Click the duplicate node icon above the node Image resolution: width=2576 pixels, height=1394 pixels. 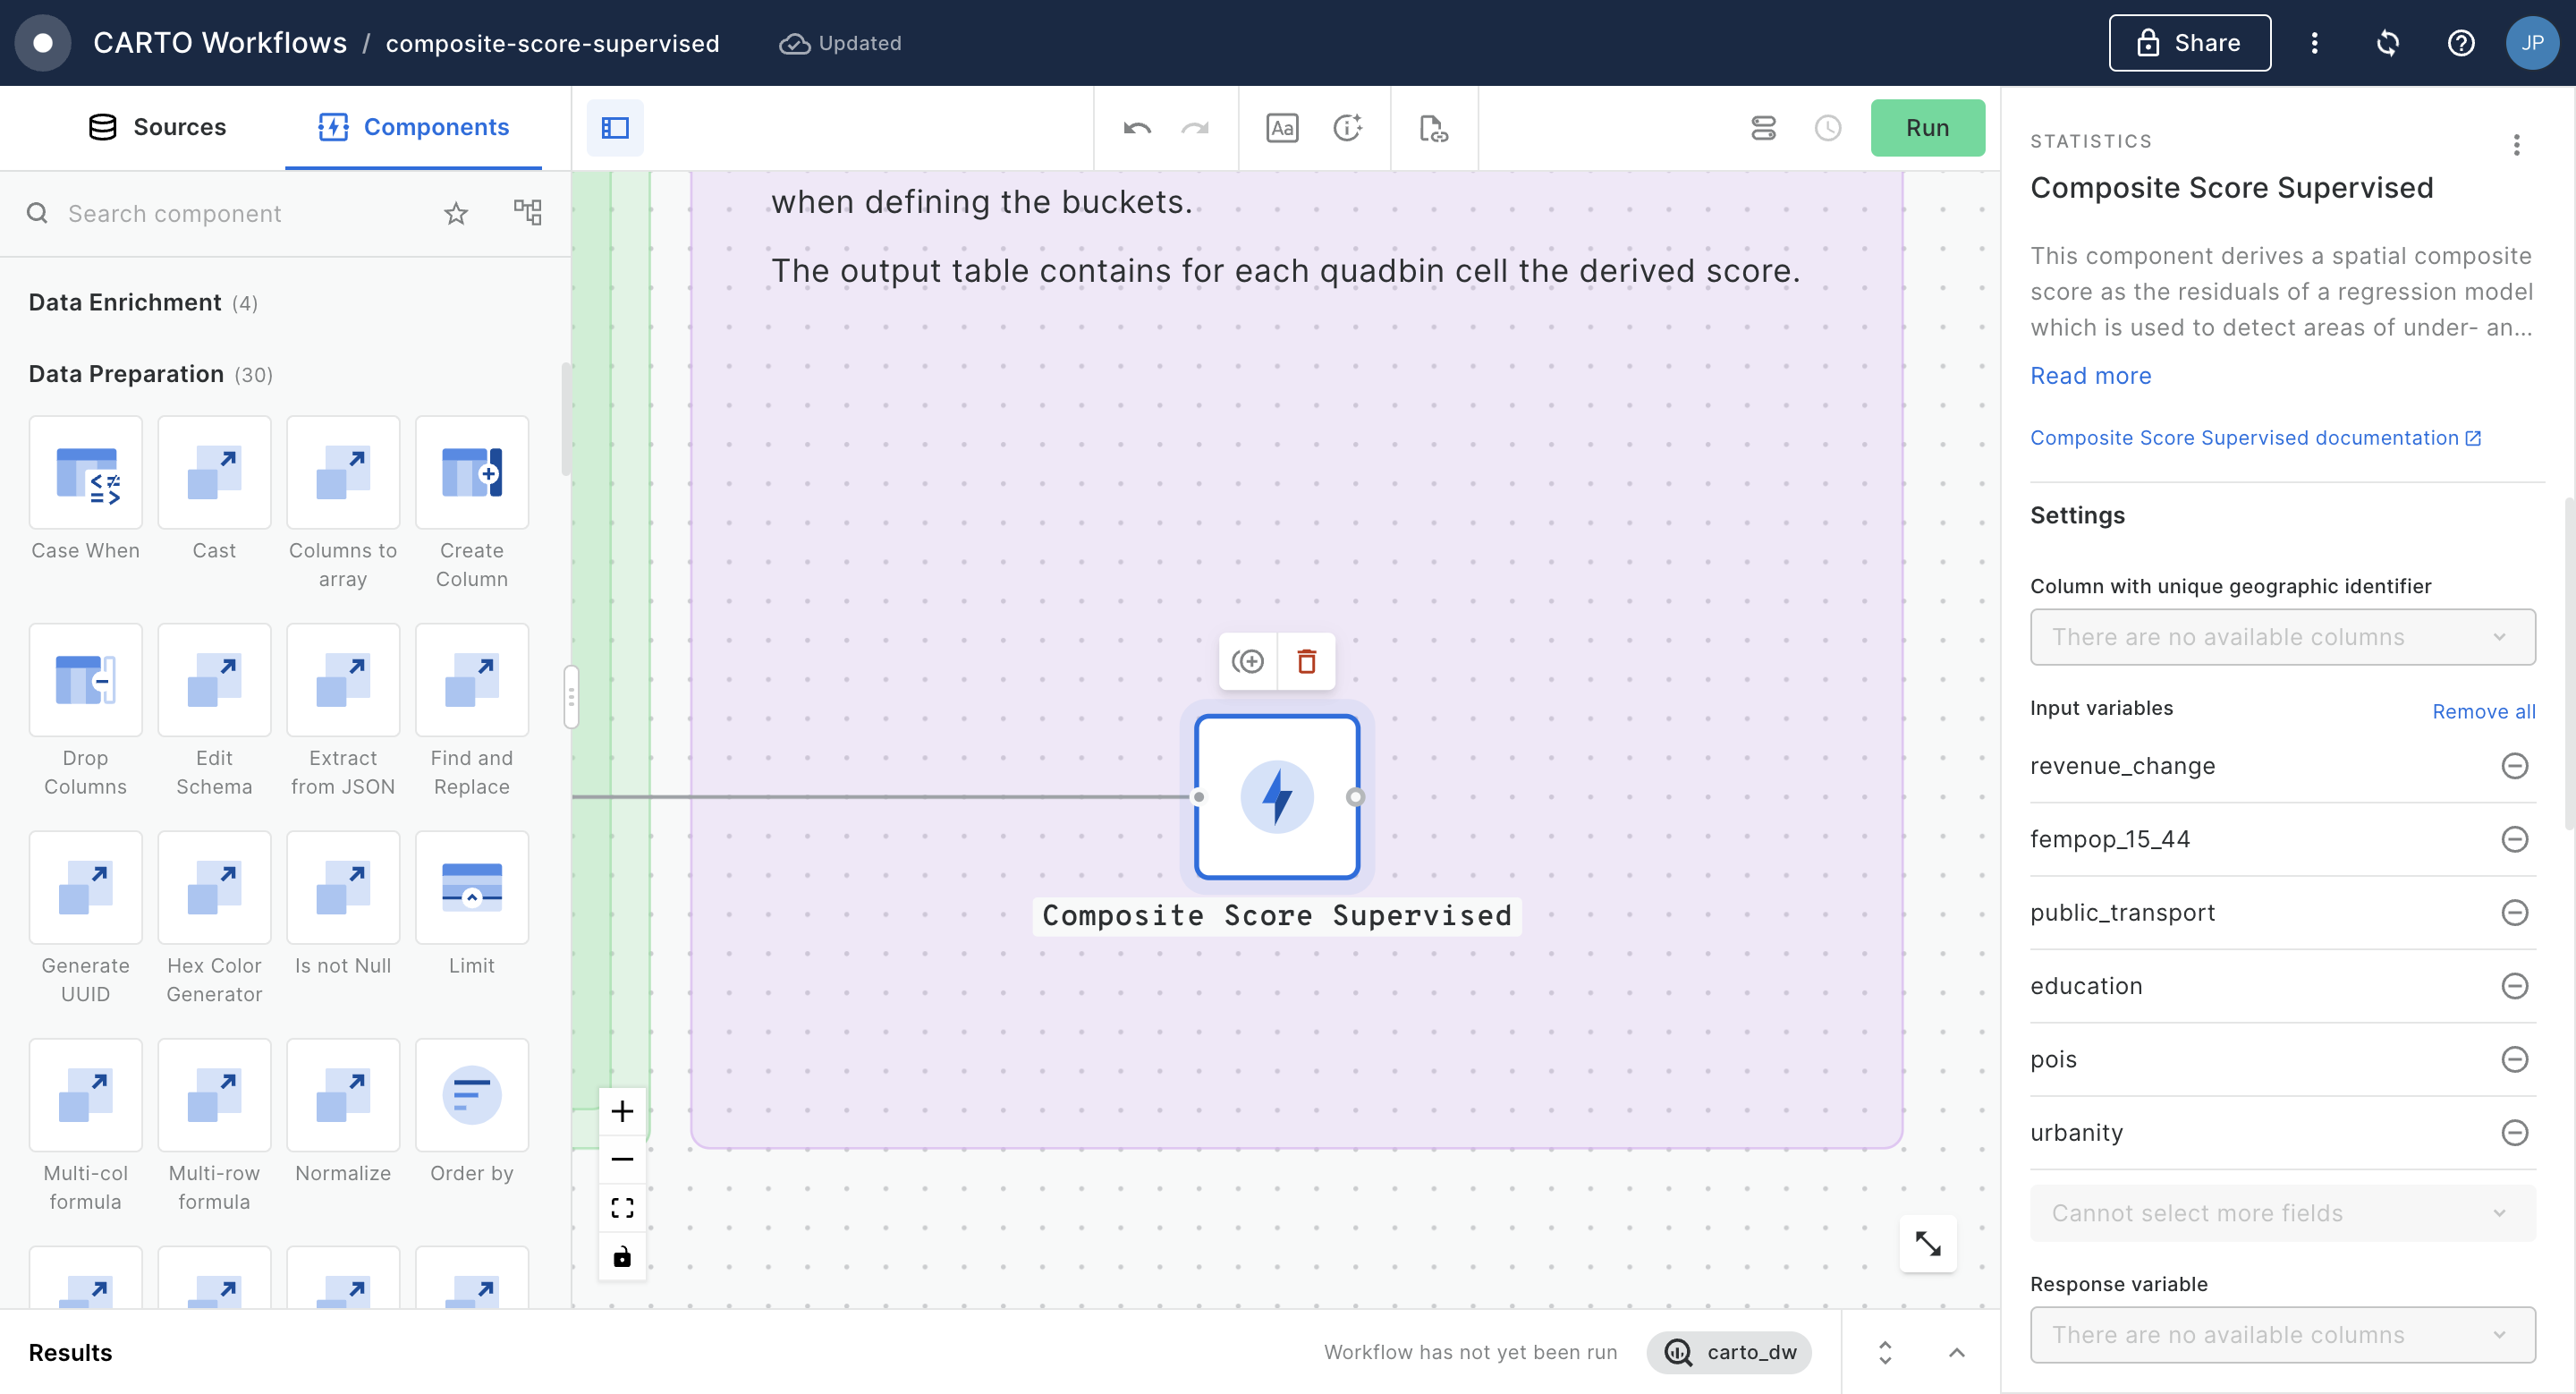tap(1247, 661)
